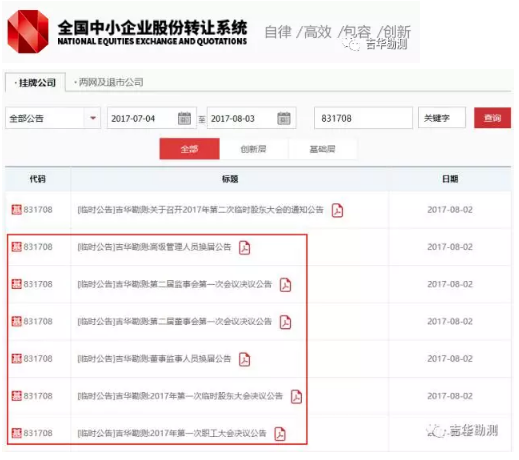Click code 831708 in 股东大会的通知公告 row
The width and height of the screenshot is (519, 460).
38,210
